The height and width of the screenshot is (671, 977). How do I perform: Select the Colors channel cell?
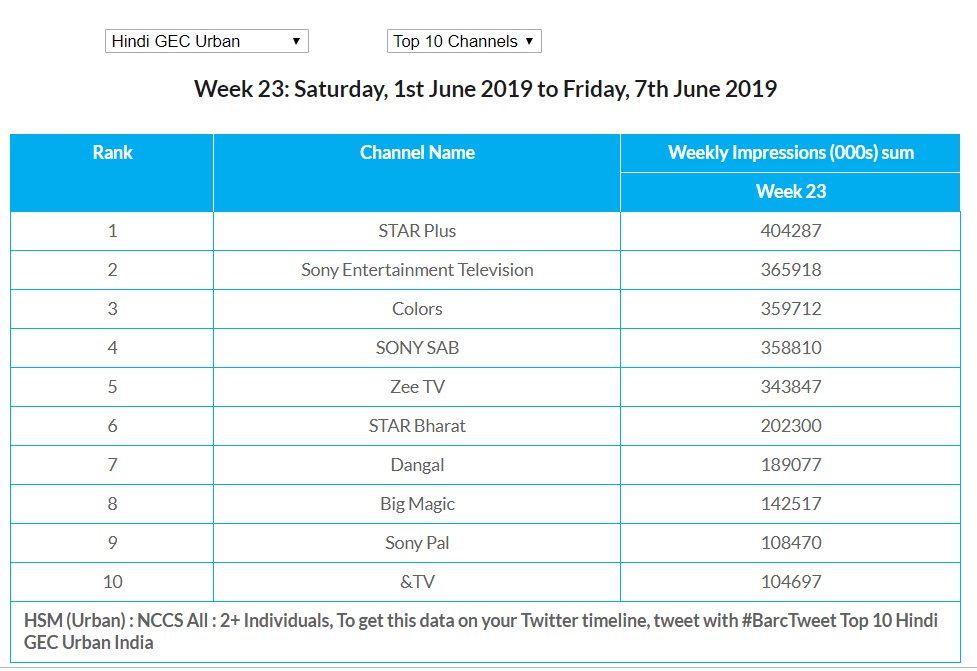click(x=417, y=309)
